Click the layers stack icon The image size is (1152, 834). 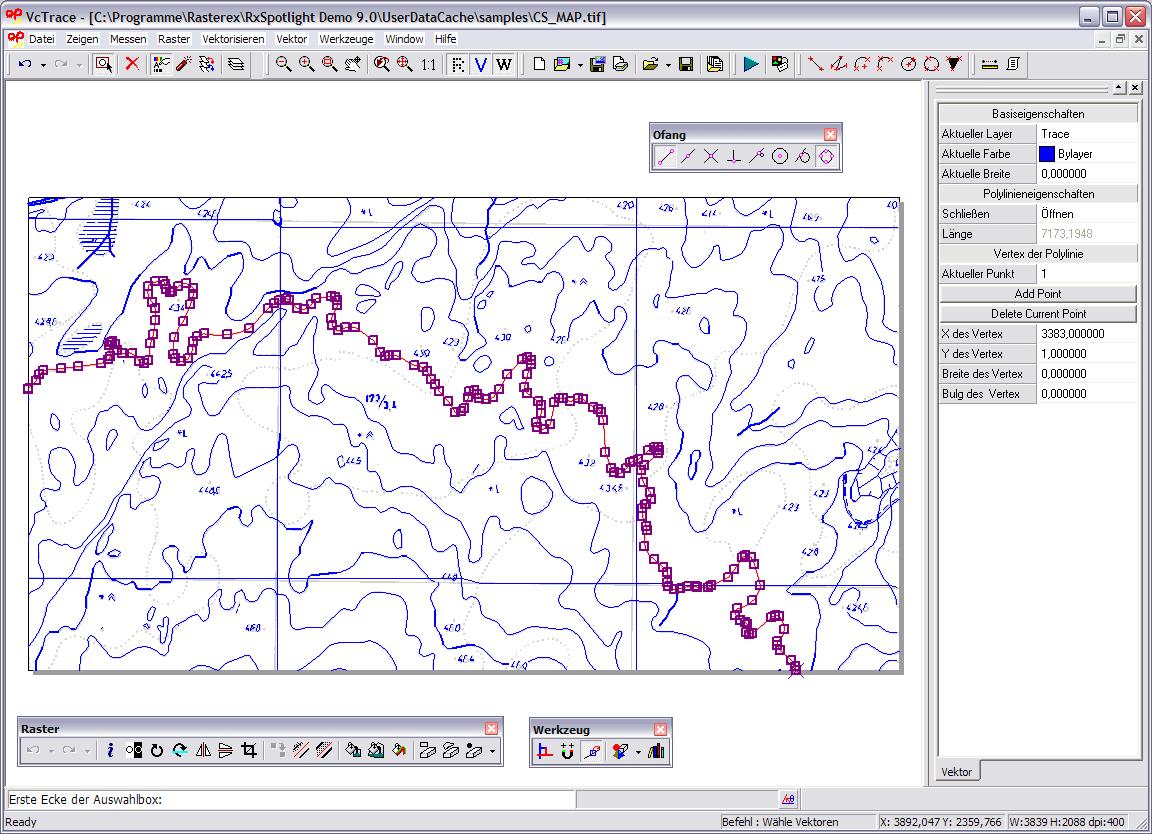[235, 64]
